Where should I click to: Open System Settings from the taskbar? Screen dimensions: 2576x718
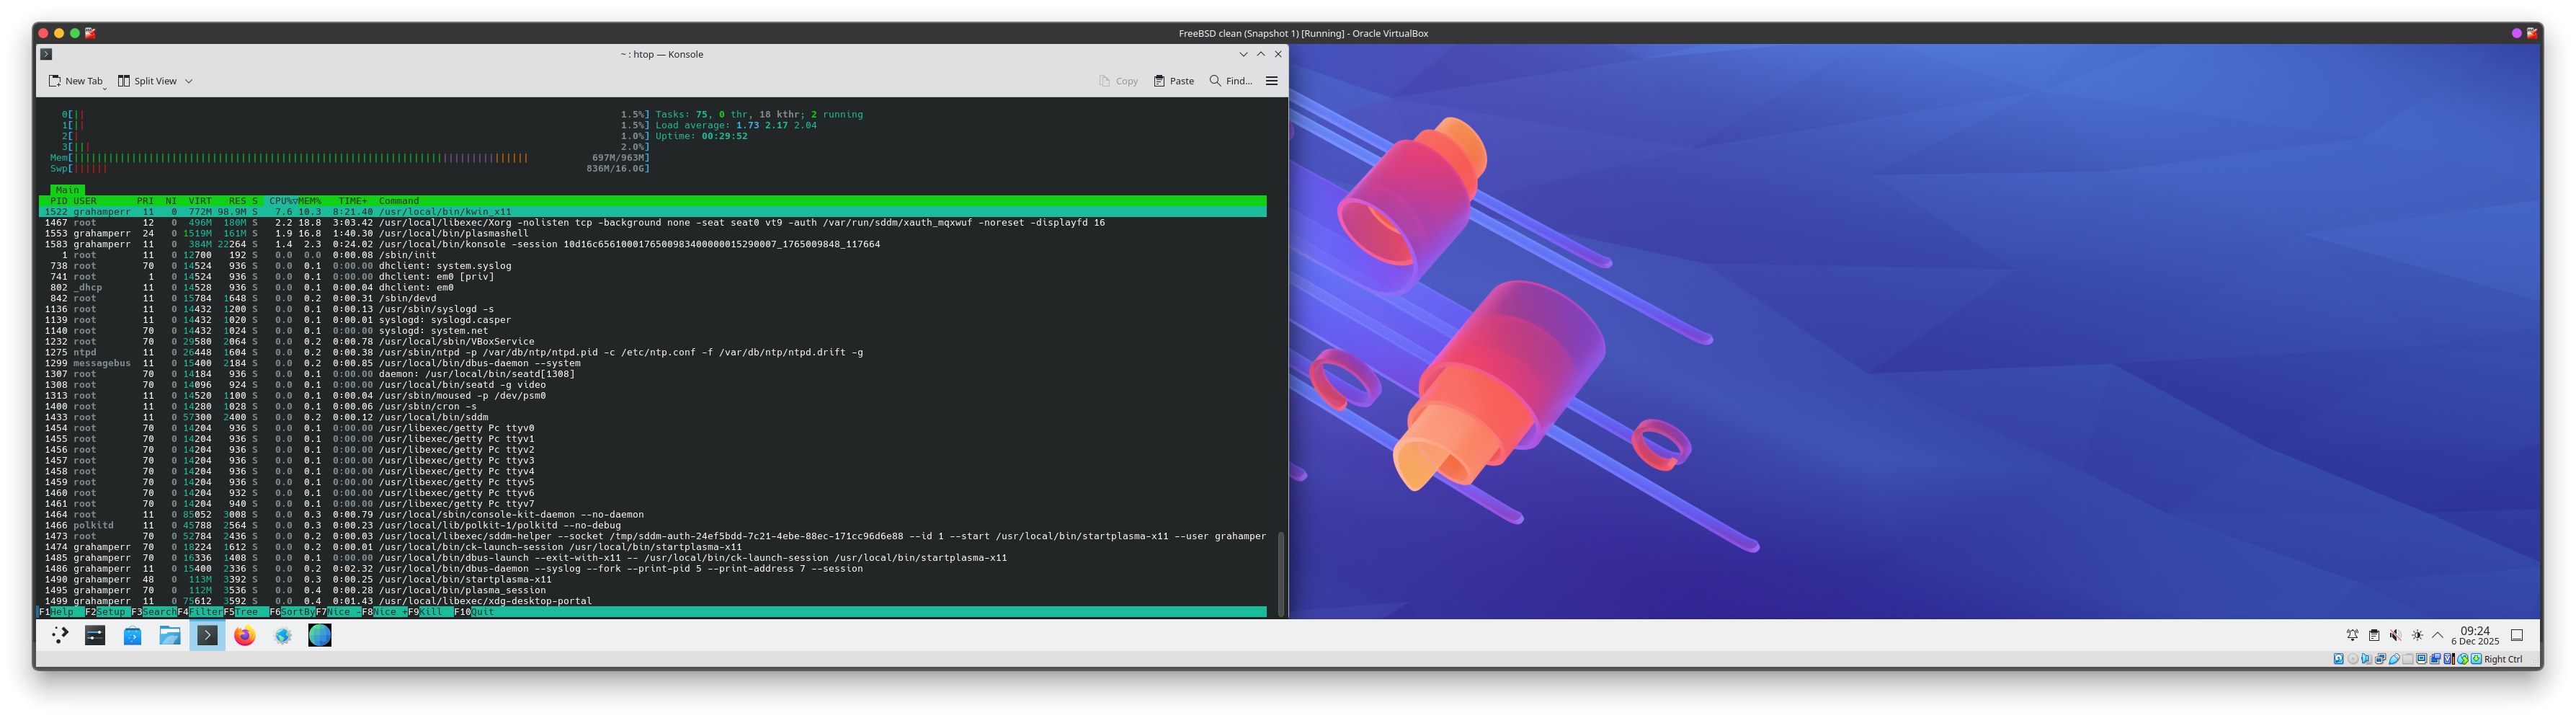[x=95, y=635]
